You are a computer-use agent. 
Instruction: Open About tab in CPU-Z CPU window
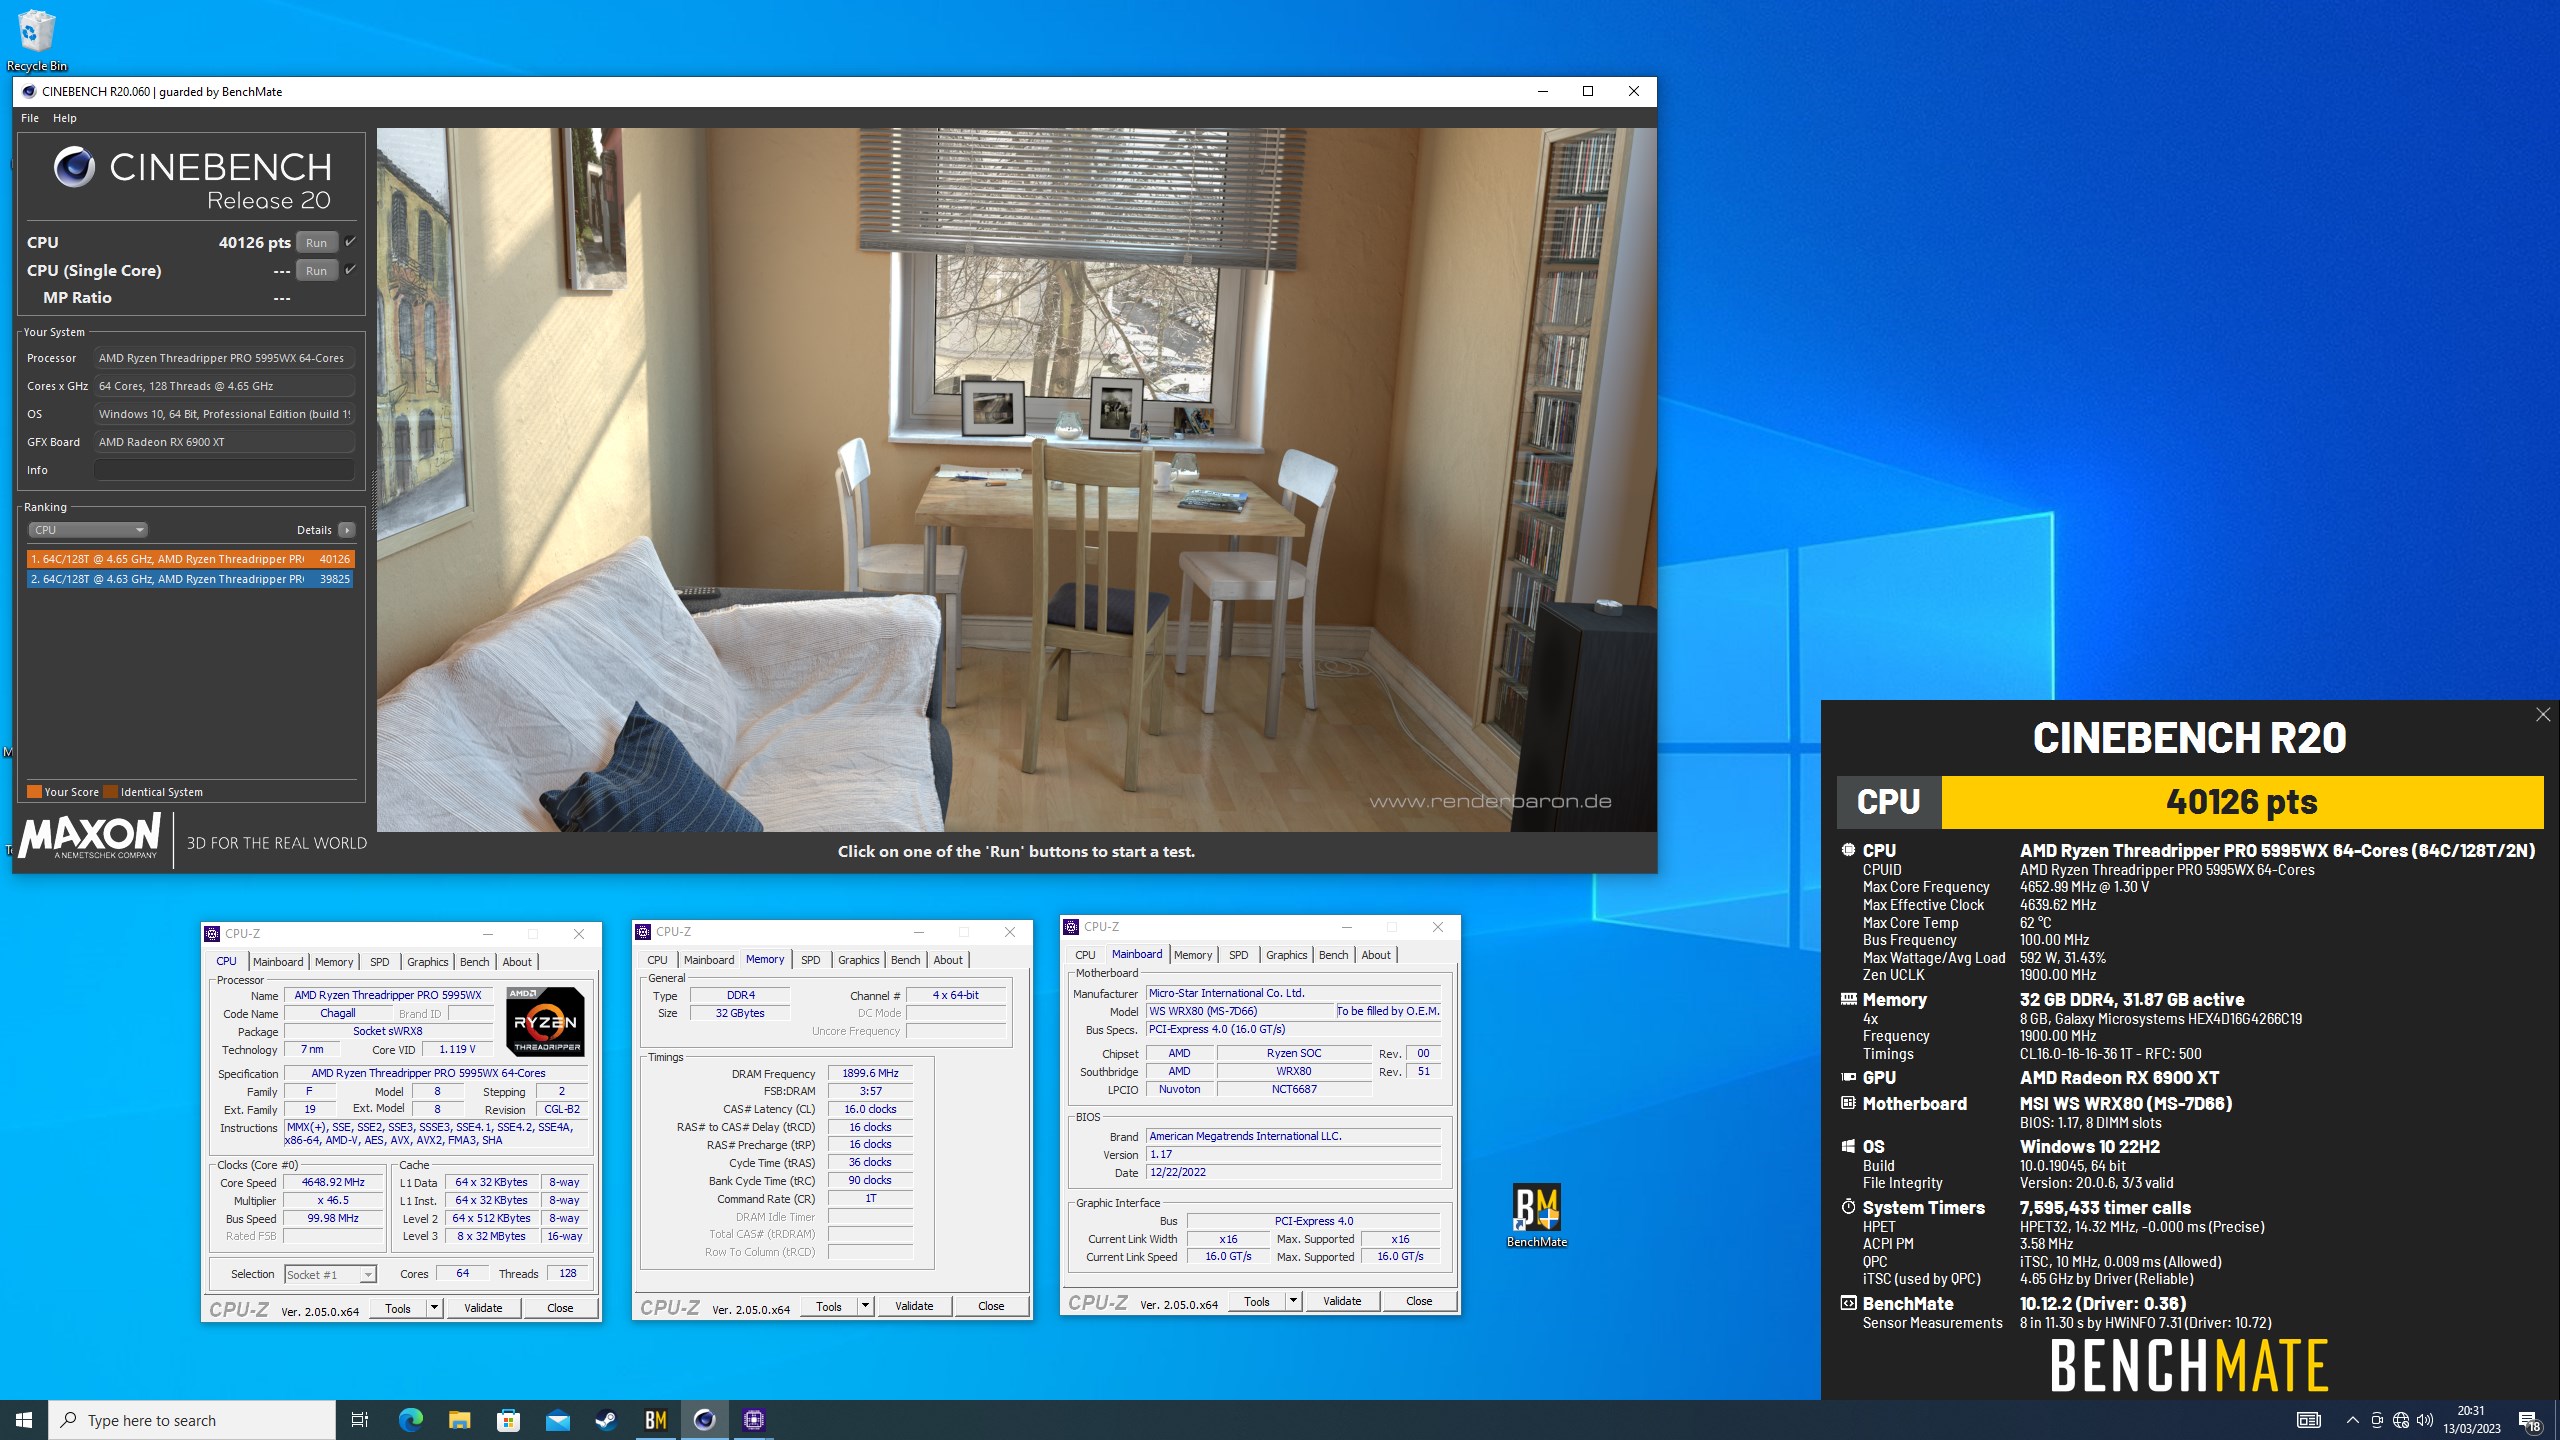click(x=517, y=962)
